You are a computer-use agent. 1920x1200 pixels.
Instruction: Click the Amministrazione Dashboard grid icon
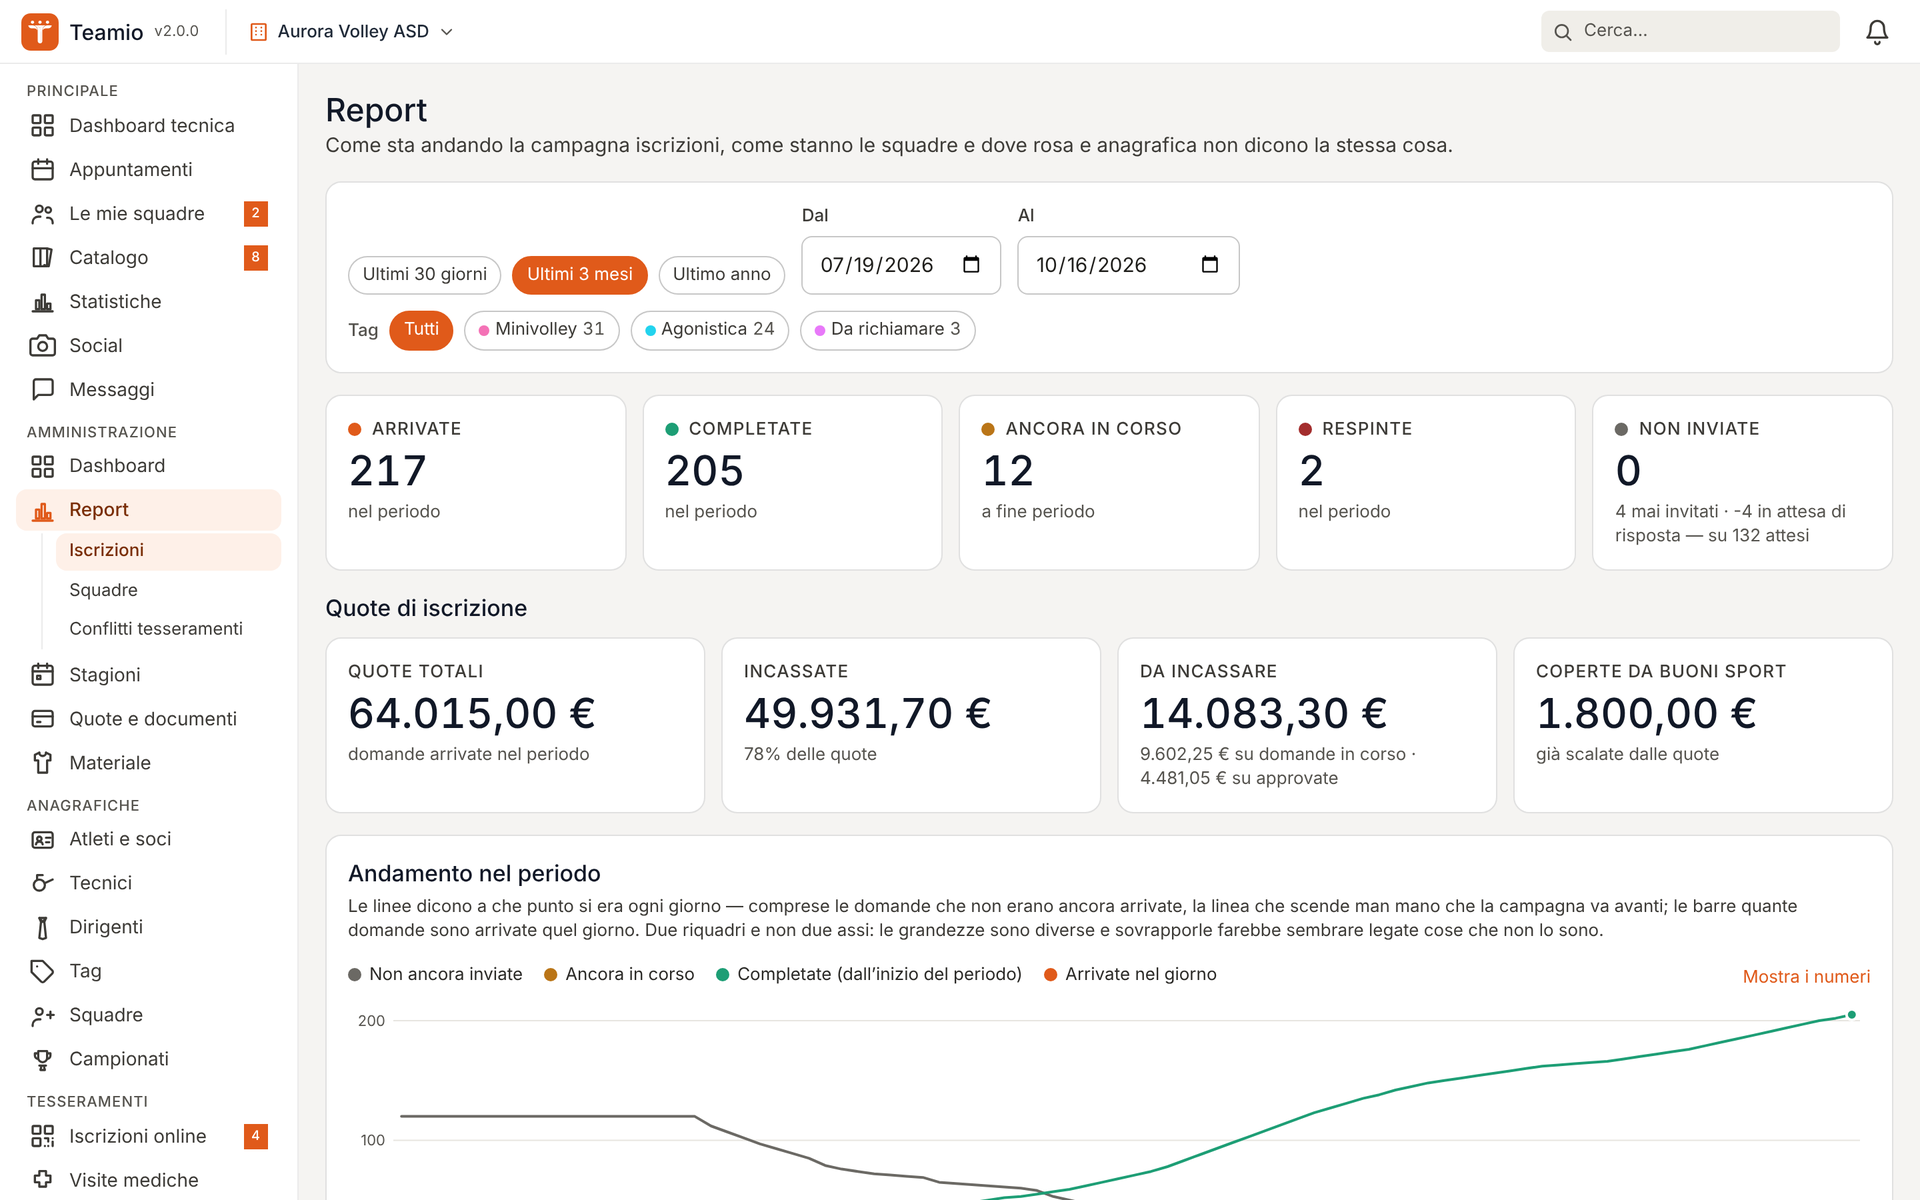42,466
